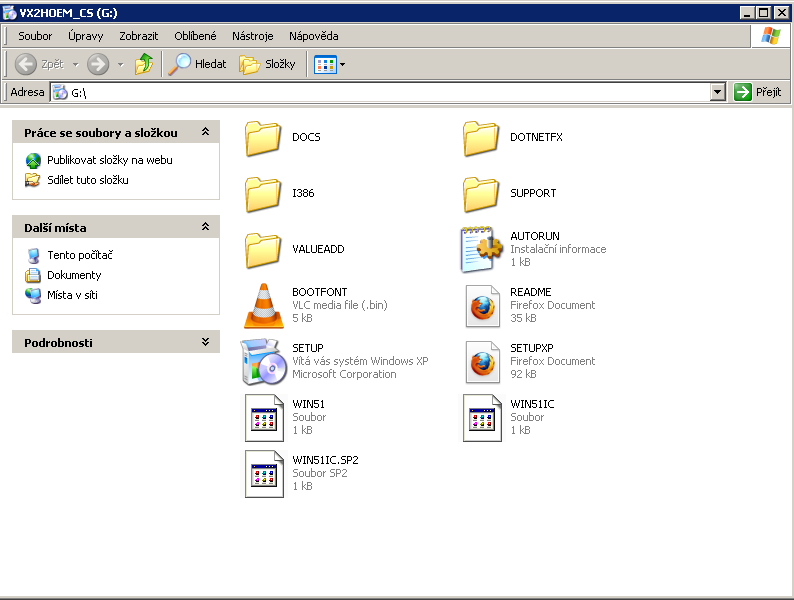Select the SETUP installer icon
Viewport: 794px width, 600px height.
[264, 361]
